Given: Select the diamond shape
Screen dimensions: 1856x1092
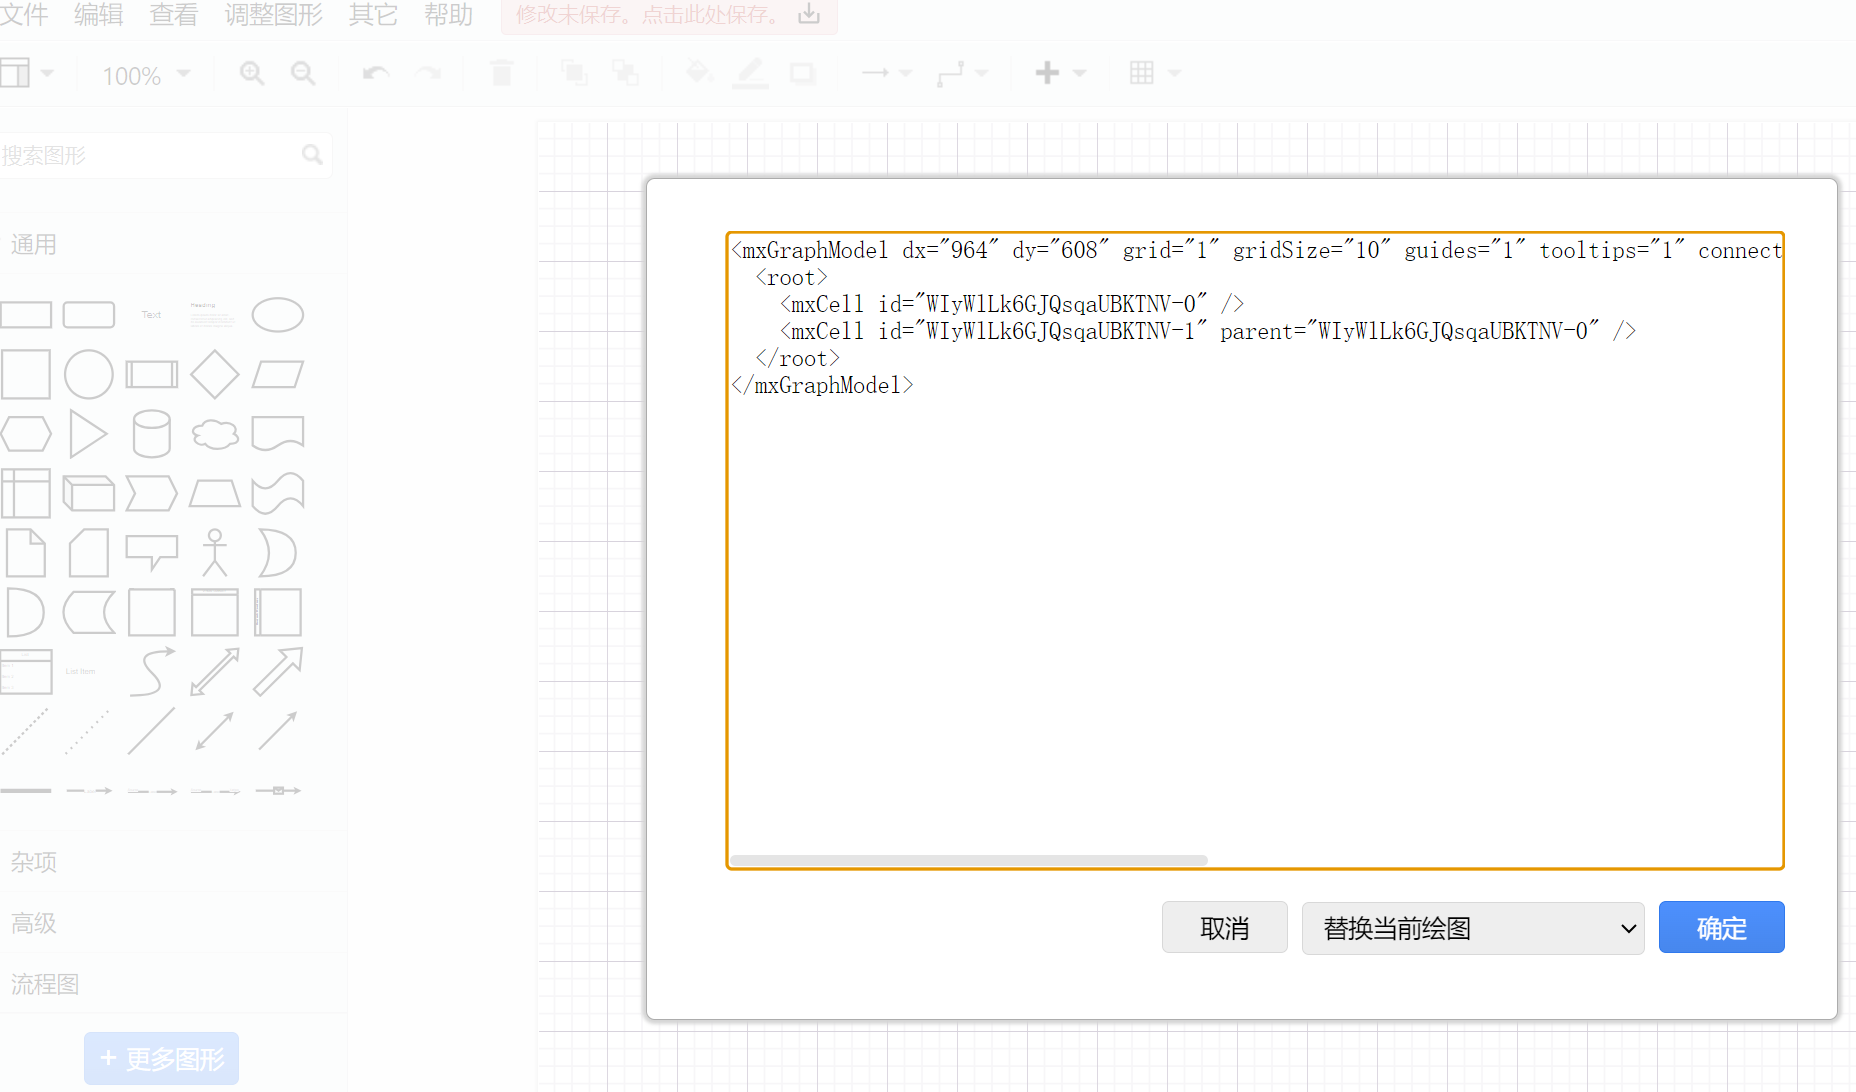Looking at the screenshot, I should (x=215, y=375).
